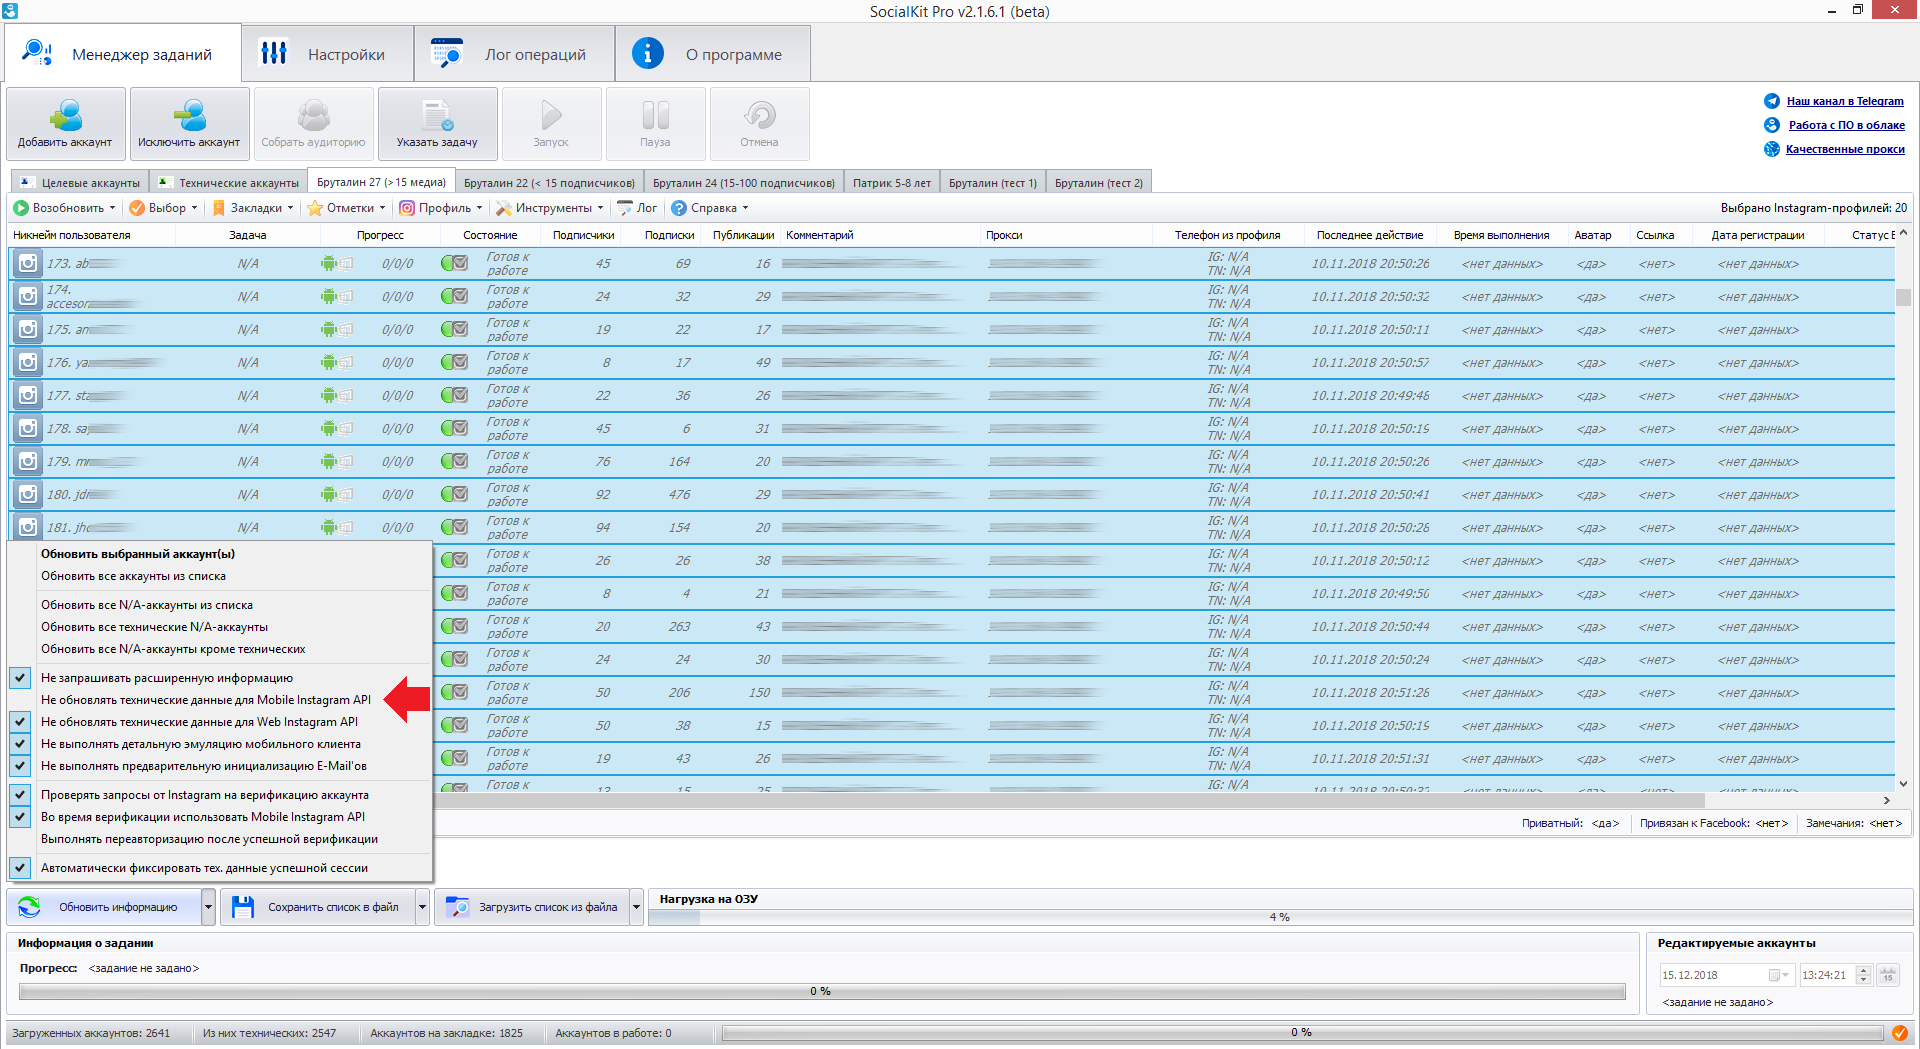Viewport: 1920px width, 1049px height.
Task: Click the time stepper up arrow
Action: [1863, 970]
